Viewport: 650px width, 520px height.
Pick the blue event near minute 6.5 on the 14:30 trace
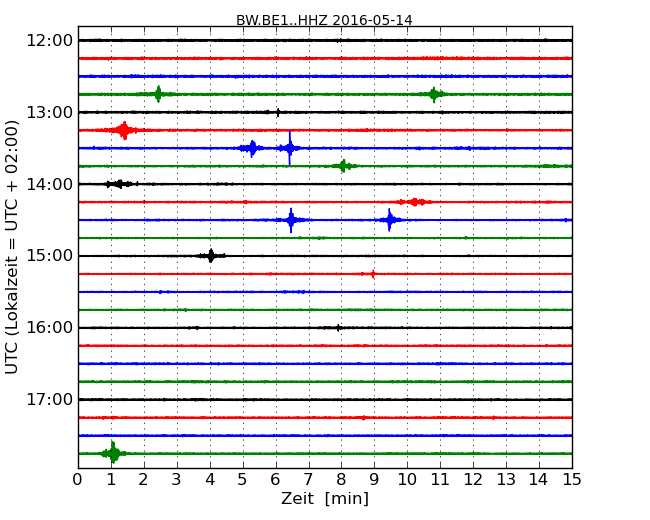click(291, 220)
